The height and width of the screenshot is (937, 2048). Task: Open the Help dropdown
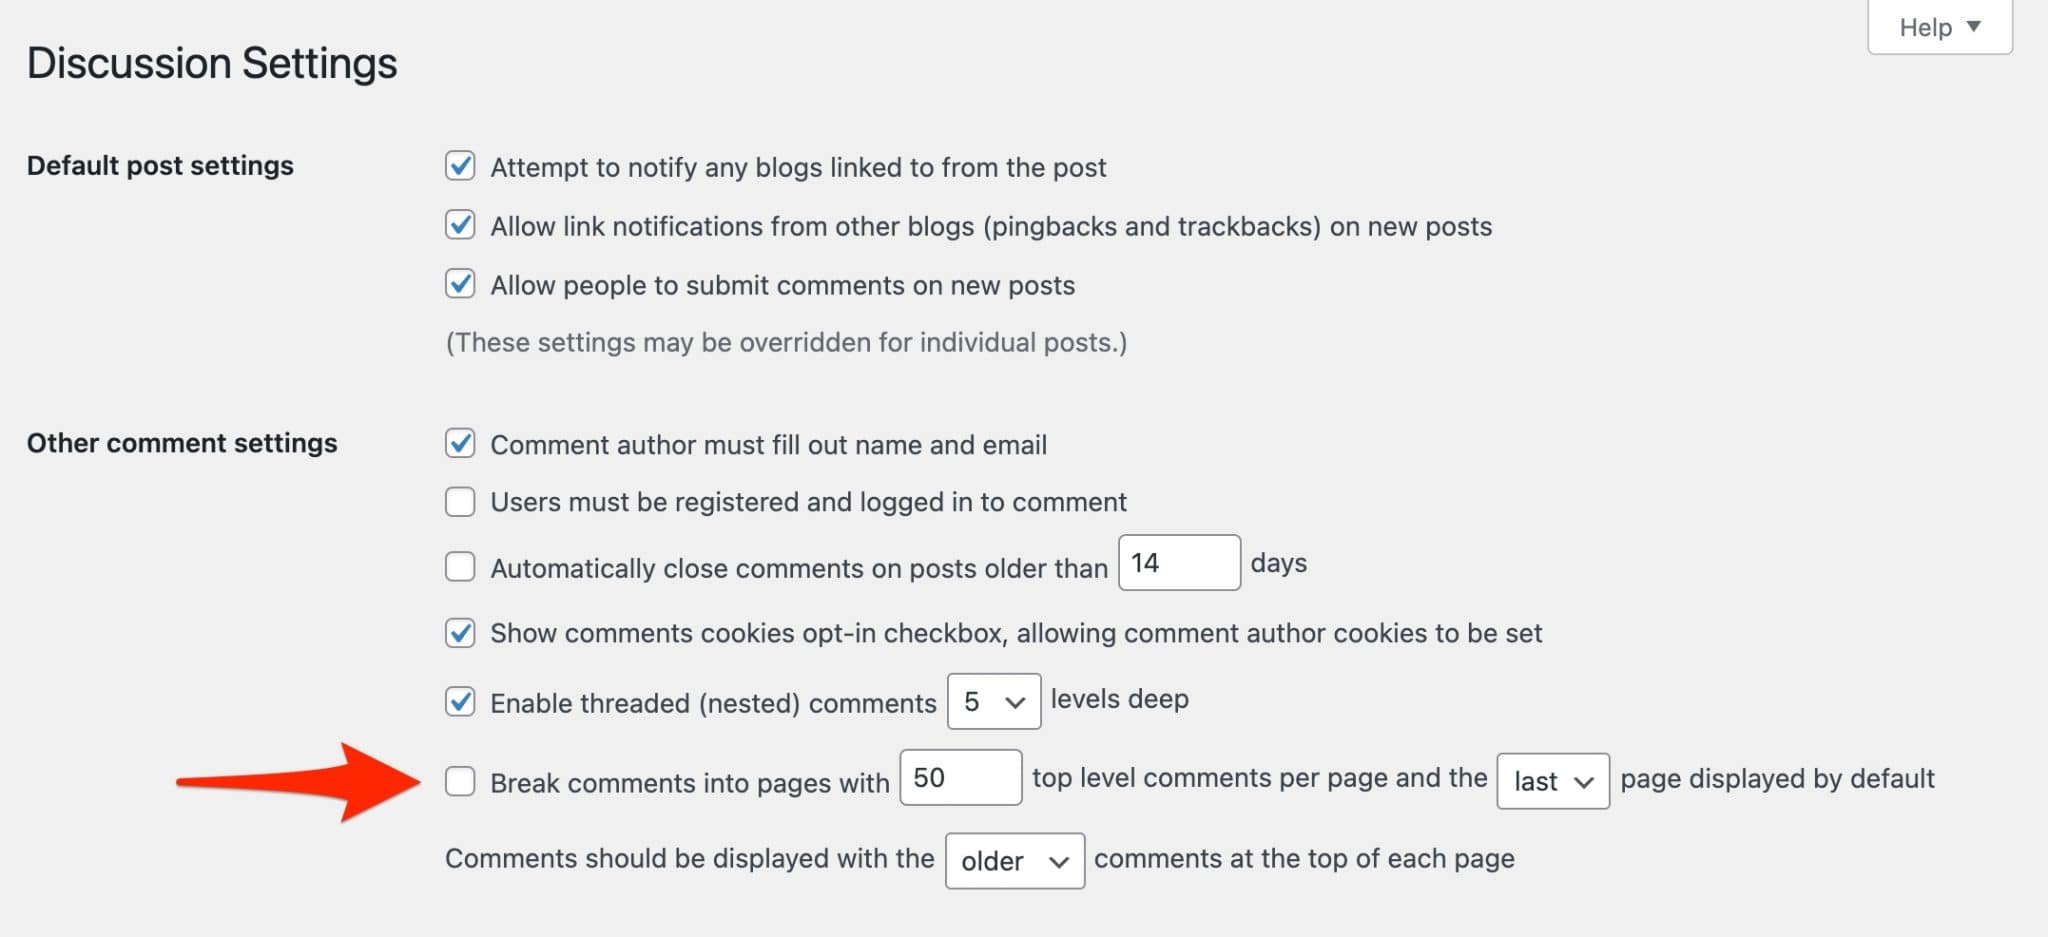click(x=1938, y=27)
